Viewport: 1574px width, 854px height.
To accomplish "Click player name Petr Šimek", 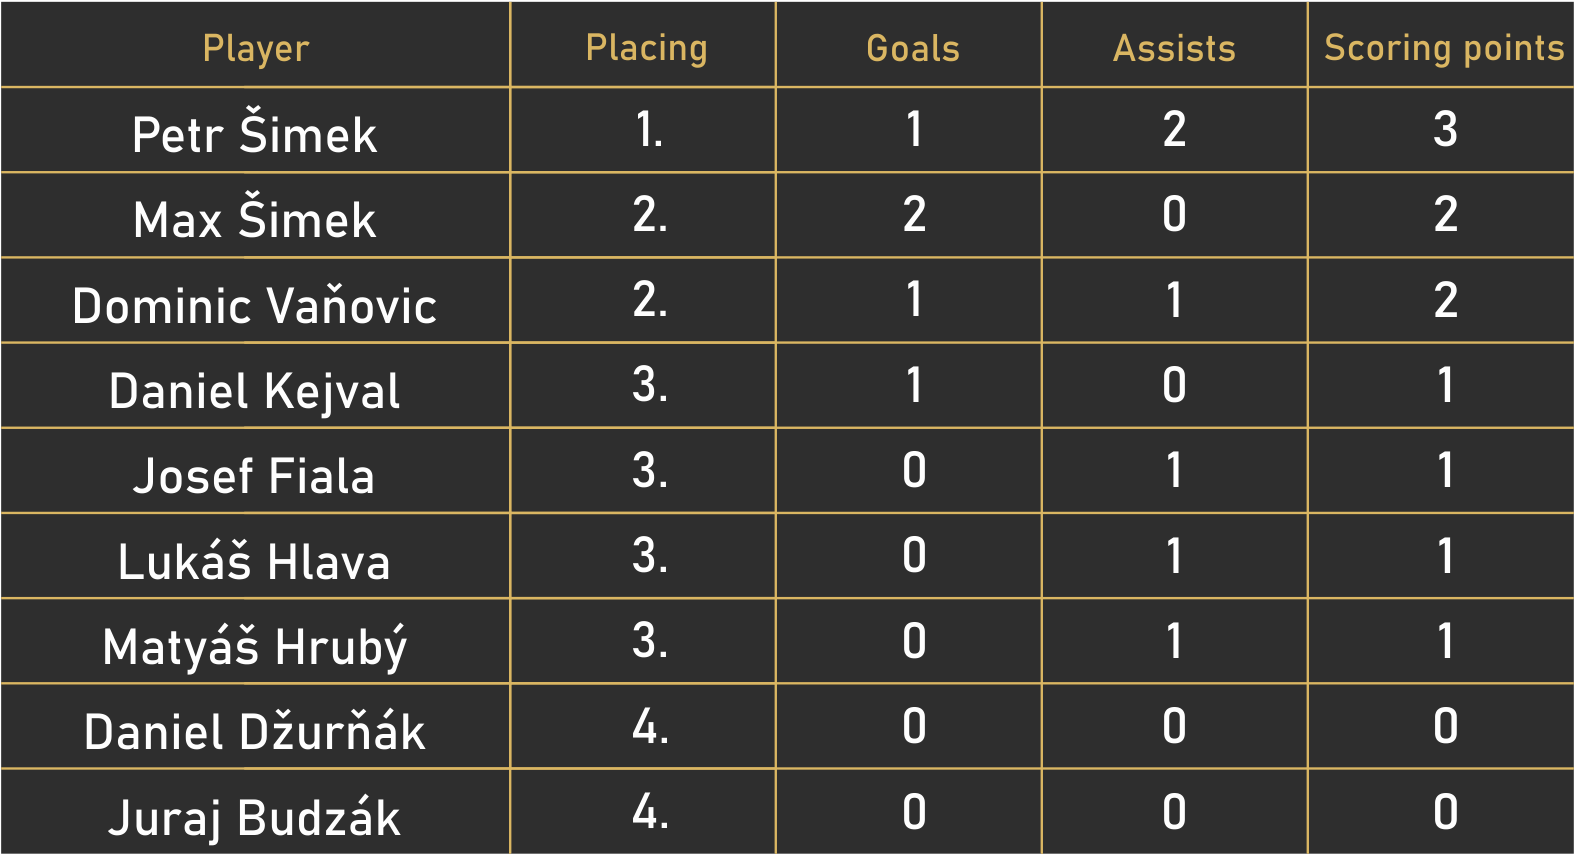I will (255, 133).
